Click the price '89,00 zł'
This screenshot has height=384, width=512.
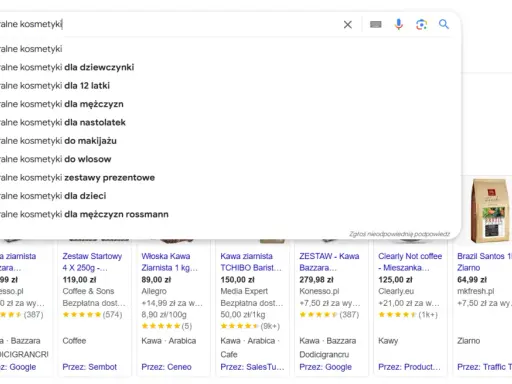156,280
